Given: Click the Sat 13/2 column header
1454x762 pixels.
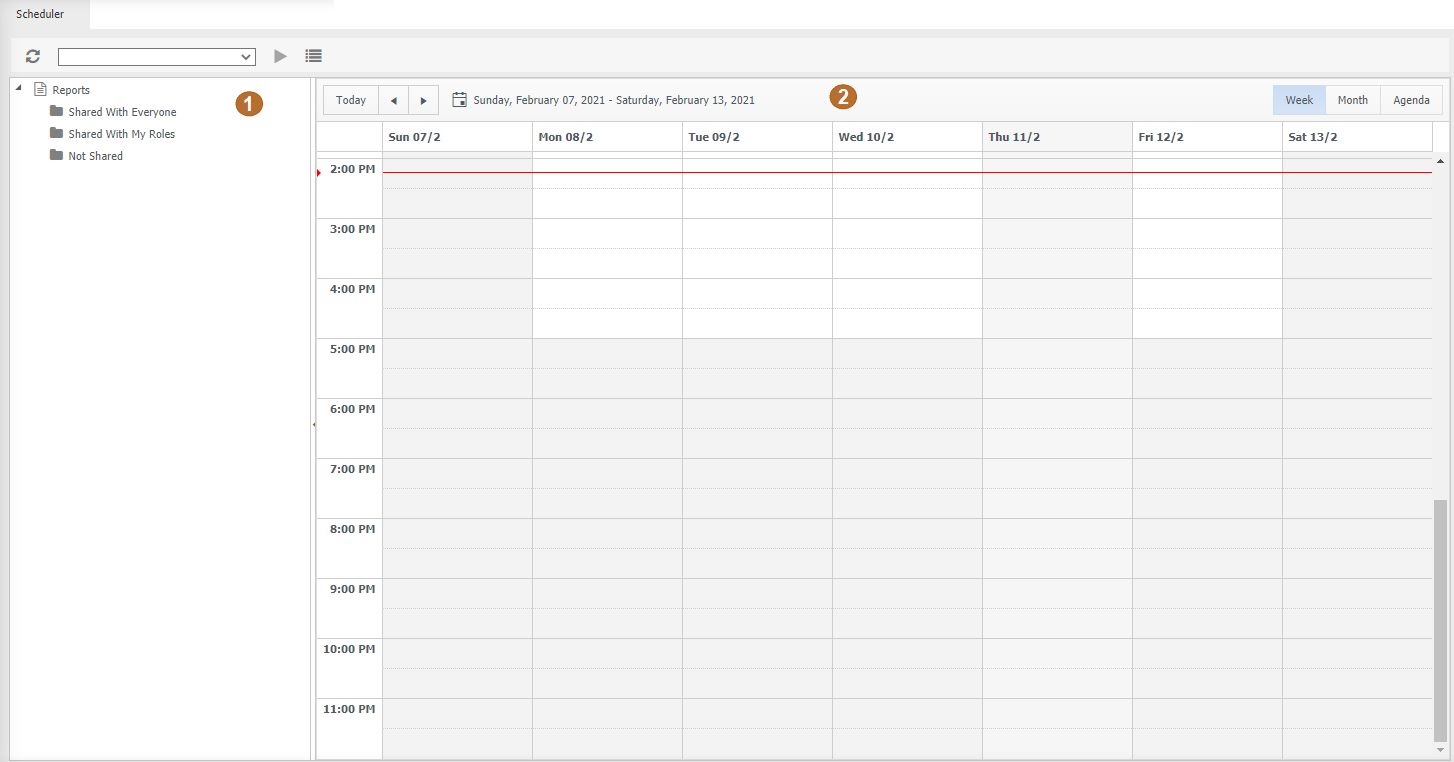Looking at the screenshot, I should click(1357, 137).
